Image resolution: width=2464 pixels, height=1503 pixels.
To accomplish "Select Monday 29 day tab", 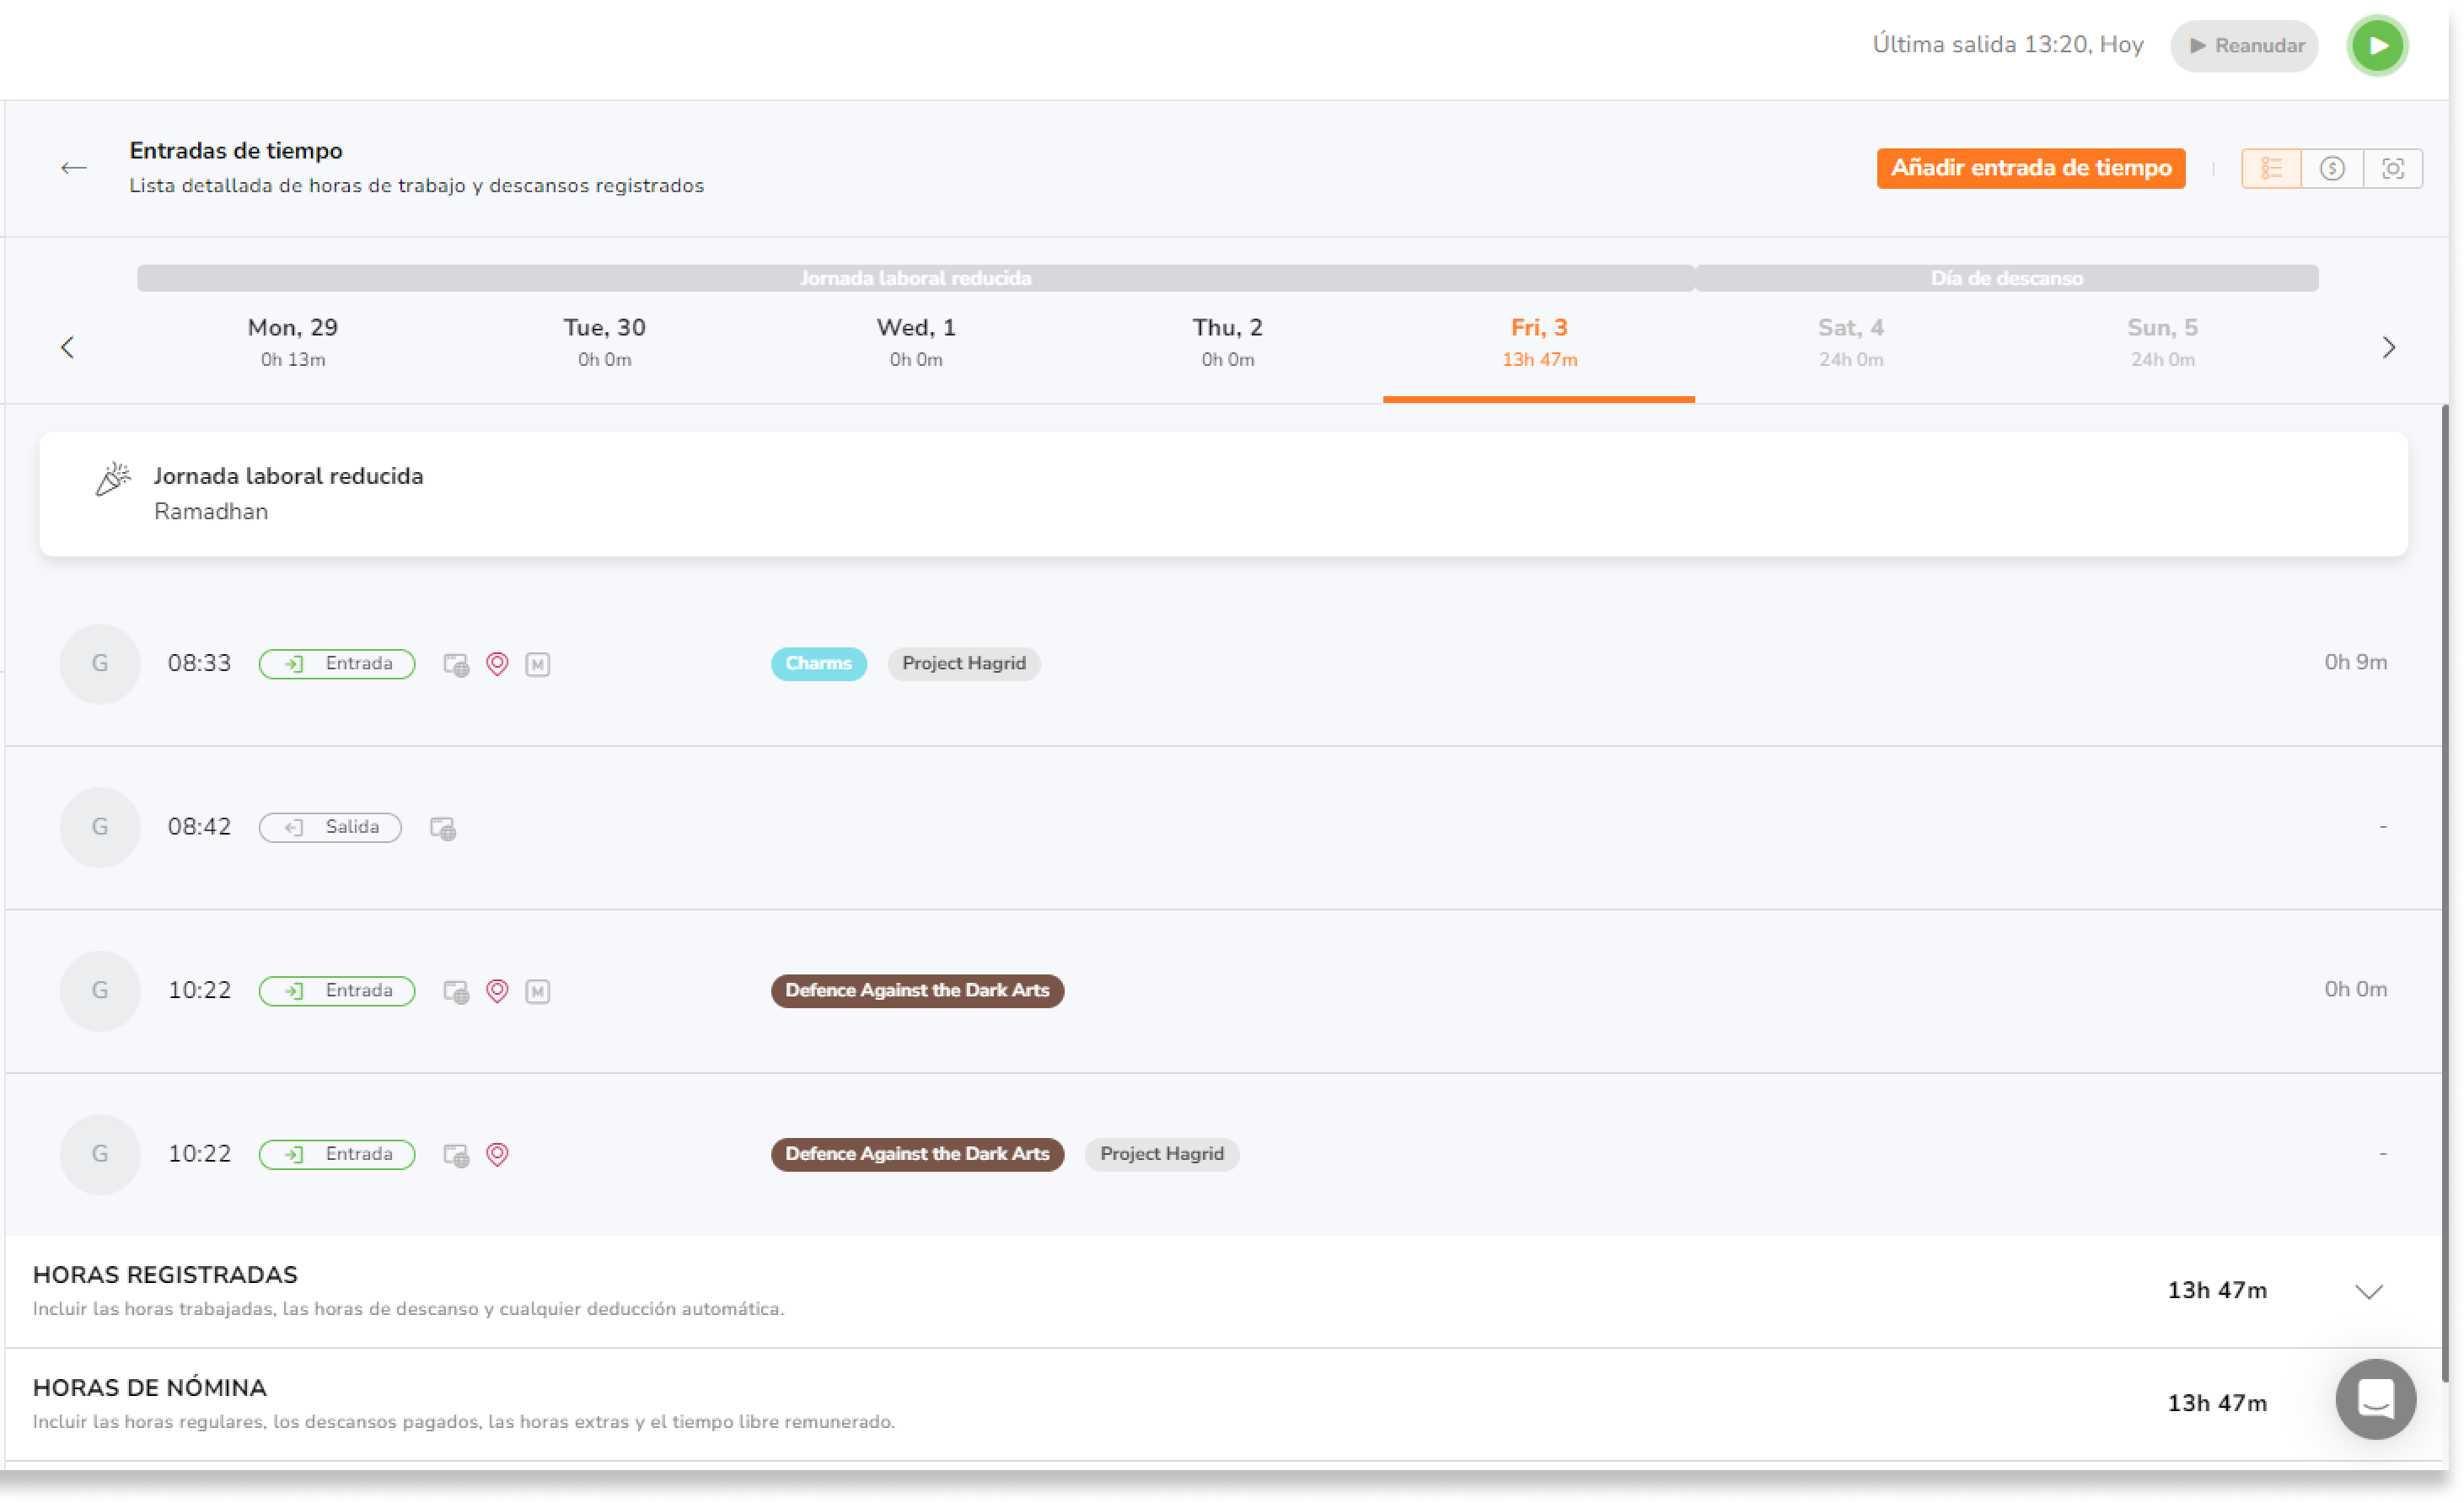I will click(x=294, y=341).
